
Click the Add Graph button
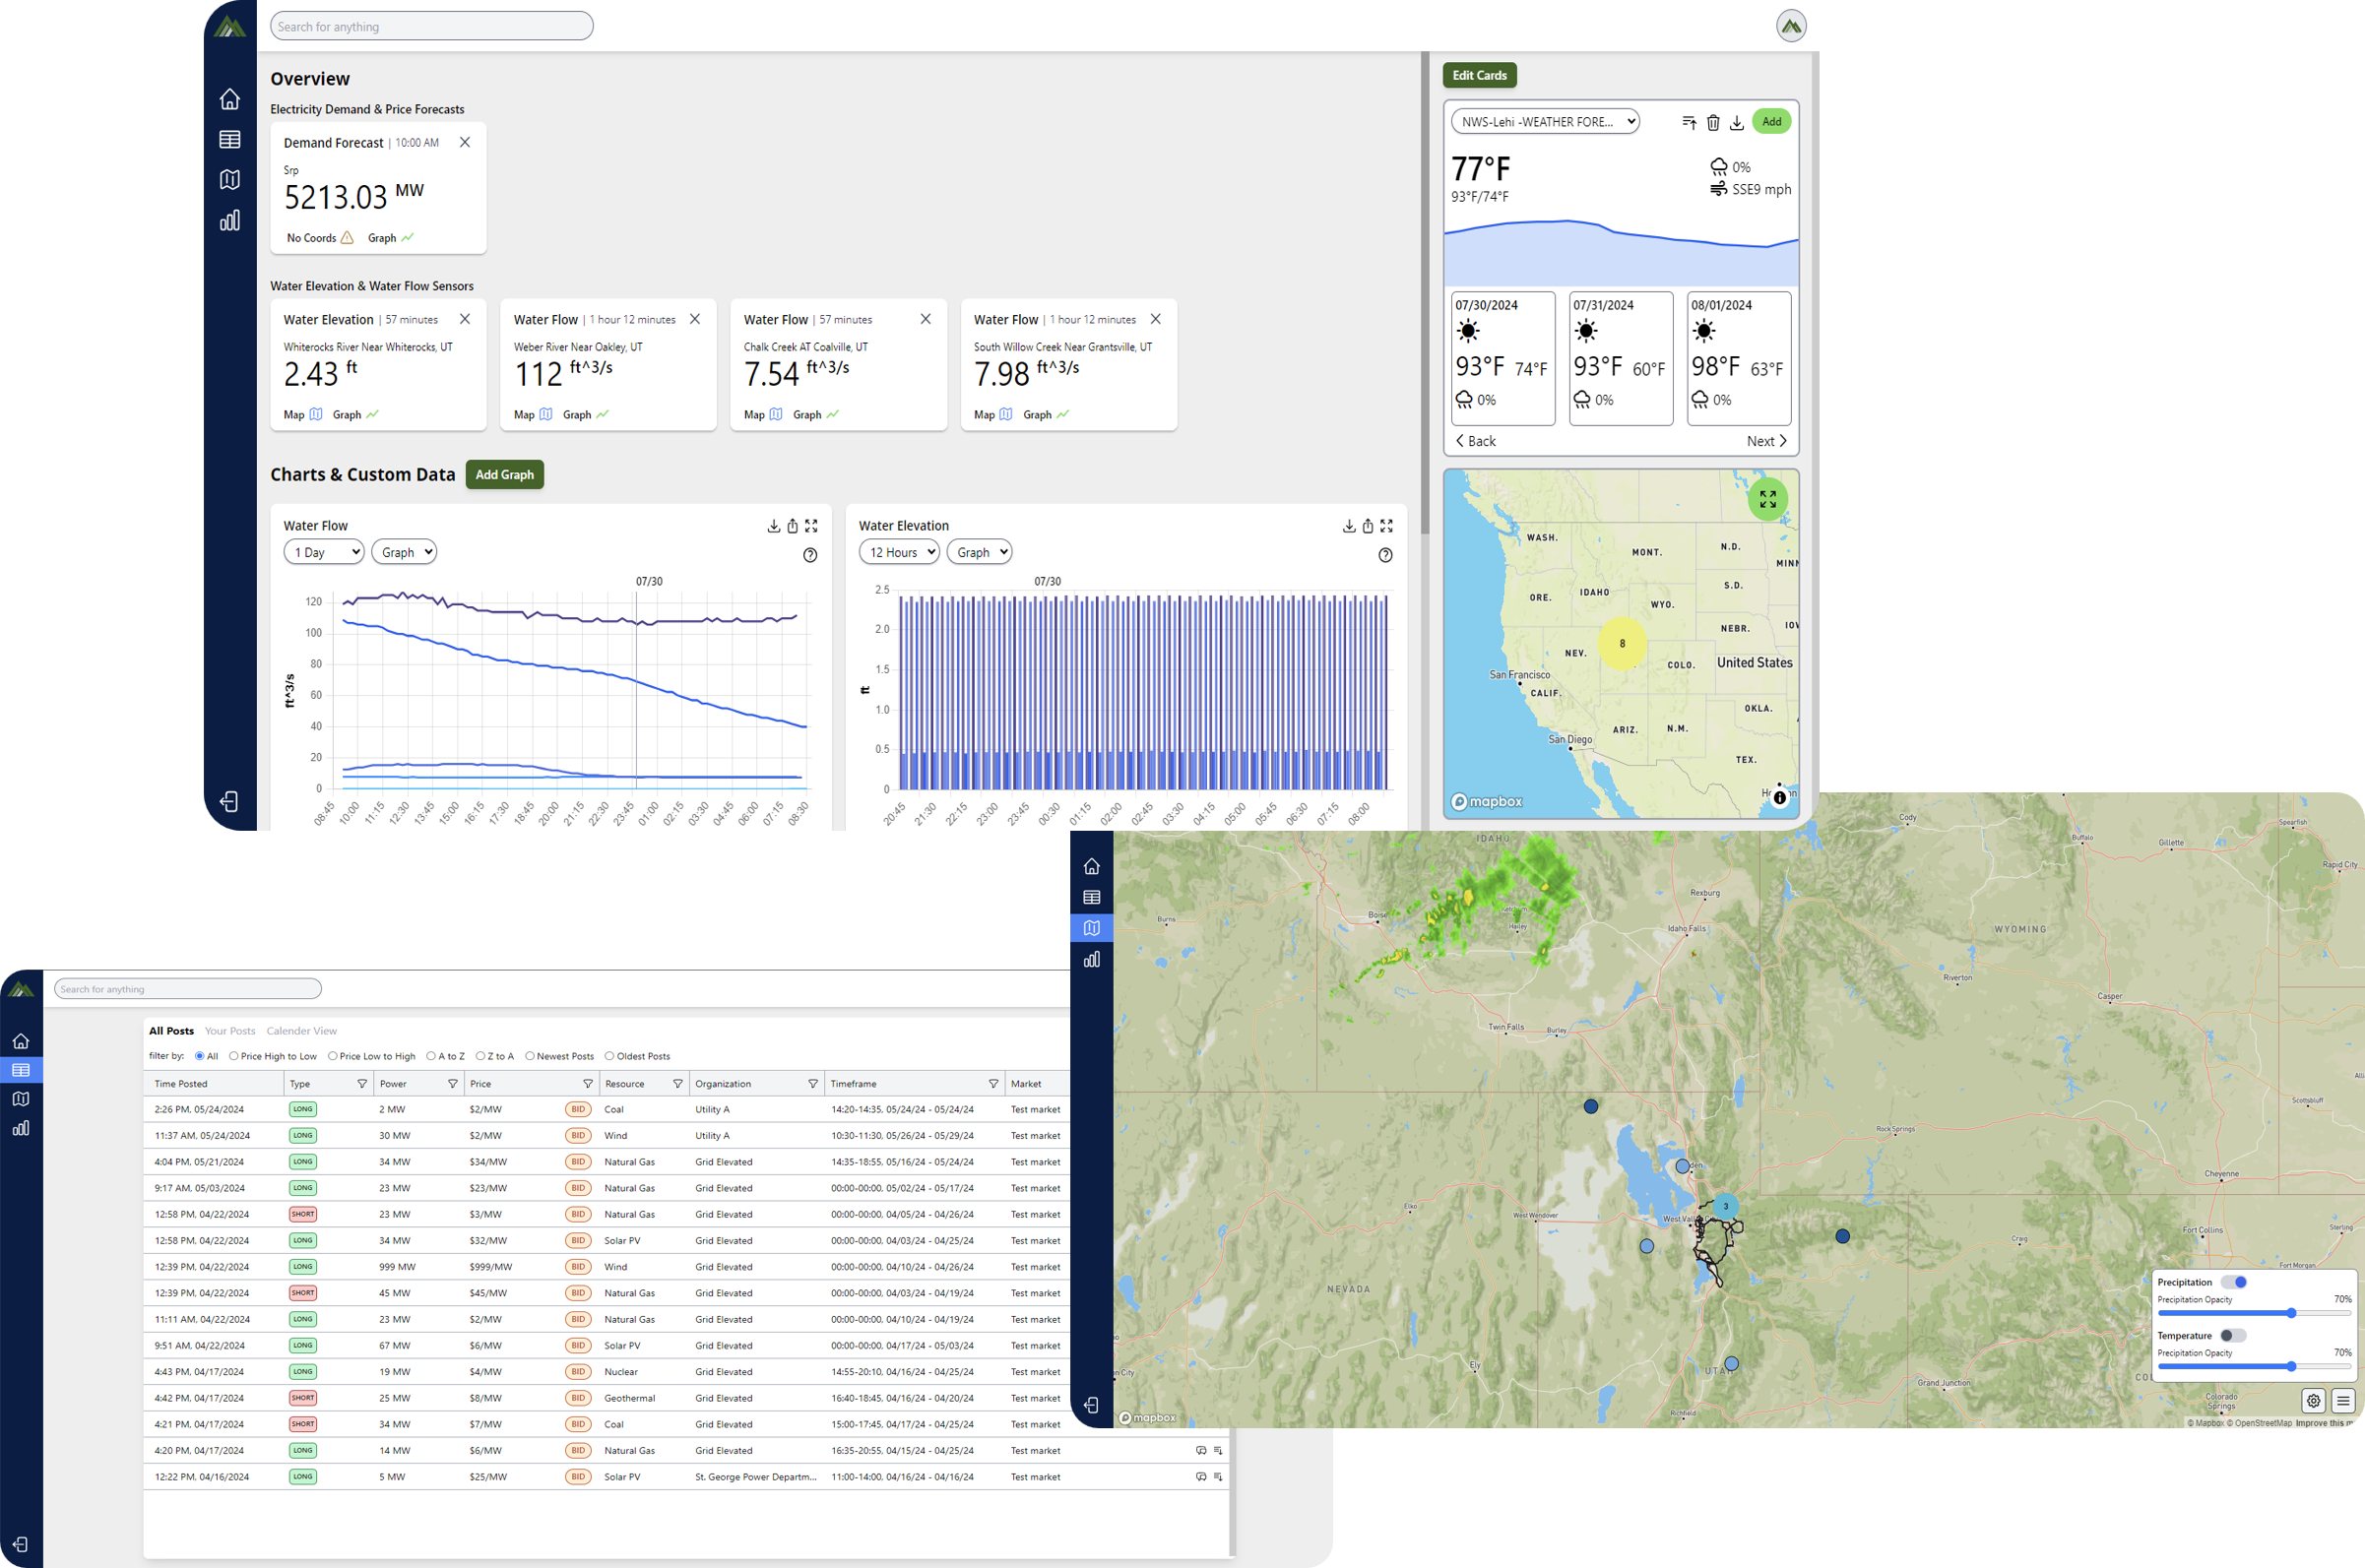(504, 475)
